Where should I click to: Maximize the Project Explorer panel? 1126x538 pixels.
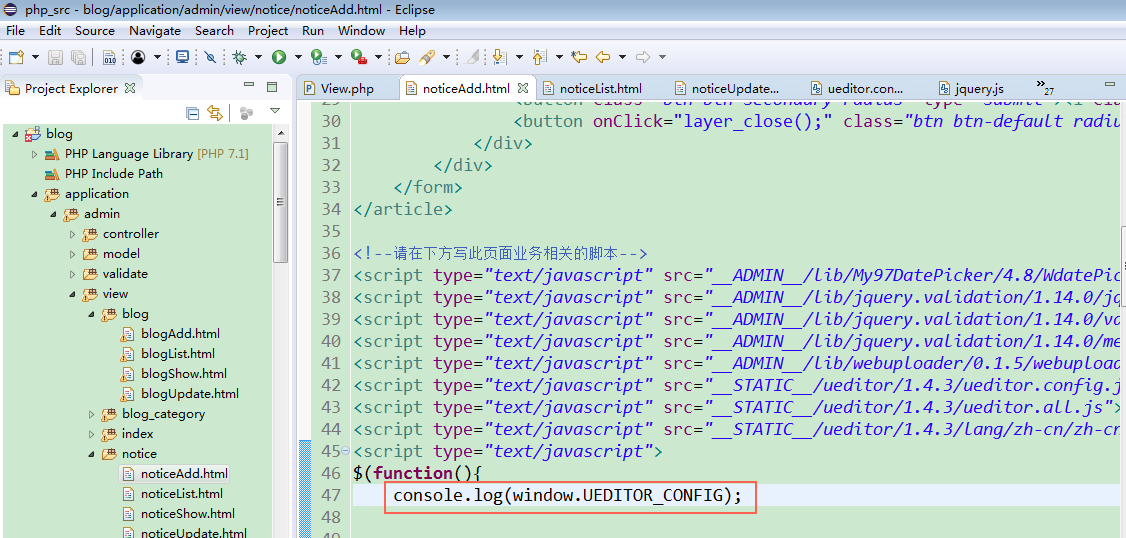click(x=272, y=87)
